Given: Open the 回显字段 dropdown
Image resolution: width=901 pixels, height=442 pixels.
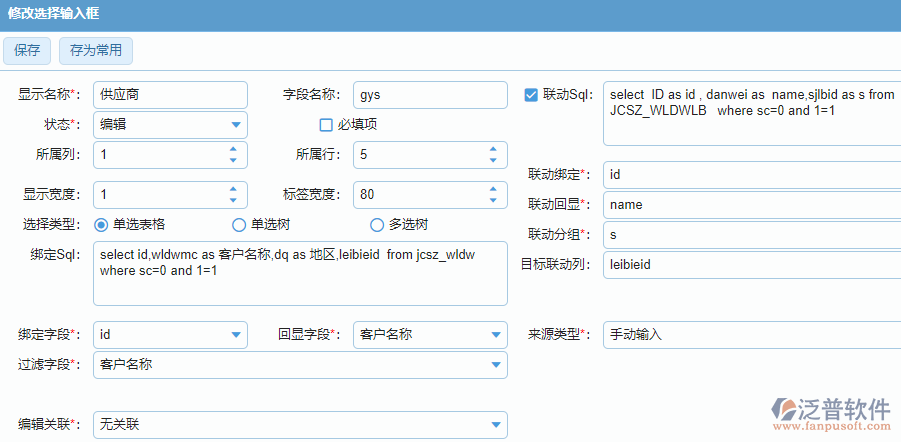Looking at the screenshot, I should tap(495, 335).
